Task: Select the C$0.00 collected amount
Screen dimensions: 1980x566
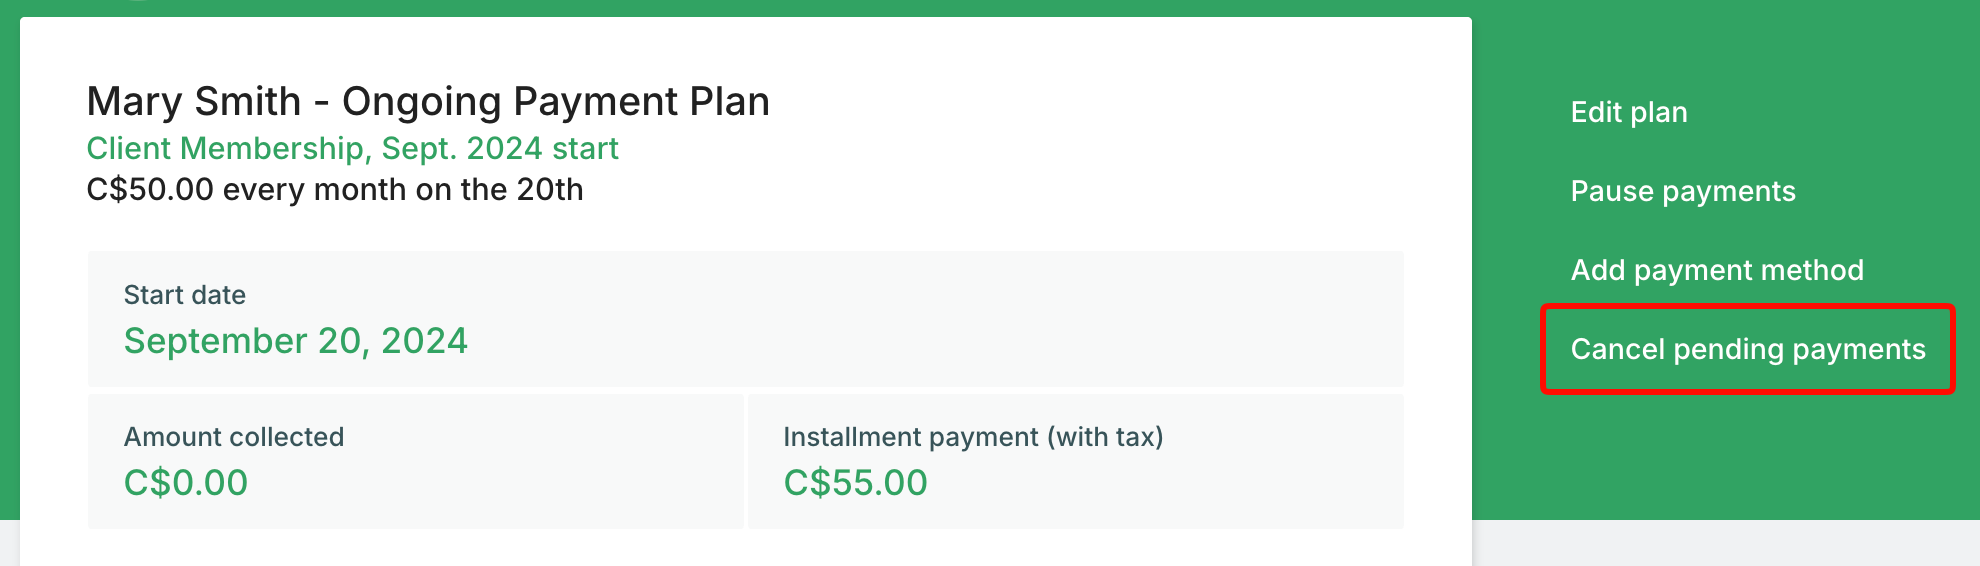Action: pyautogui.click(x=186, y=483)
